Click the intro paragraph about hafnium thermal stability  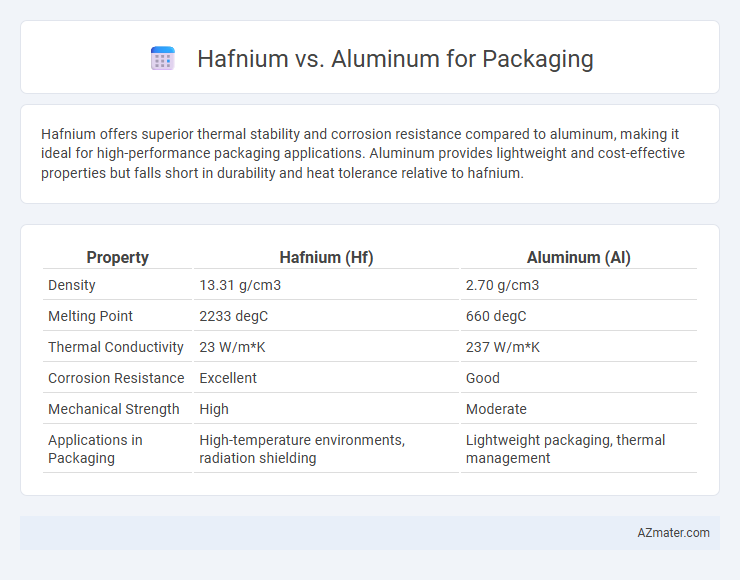pos(363,153)
